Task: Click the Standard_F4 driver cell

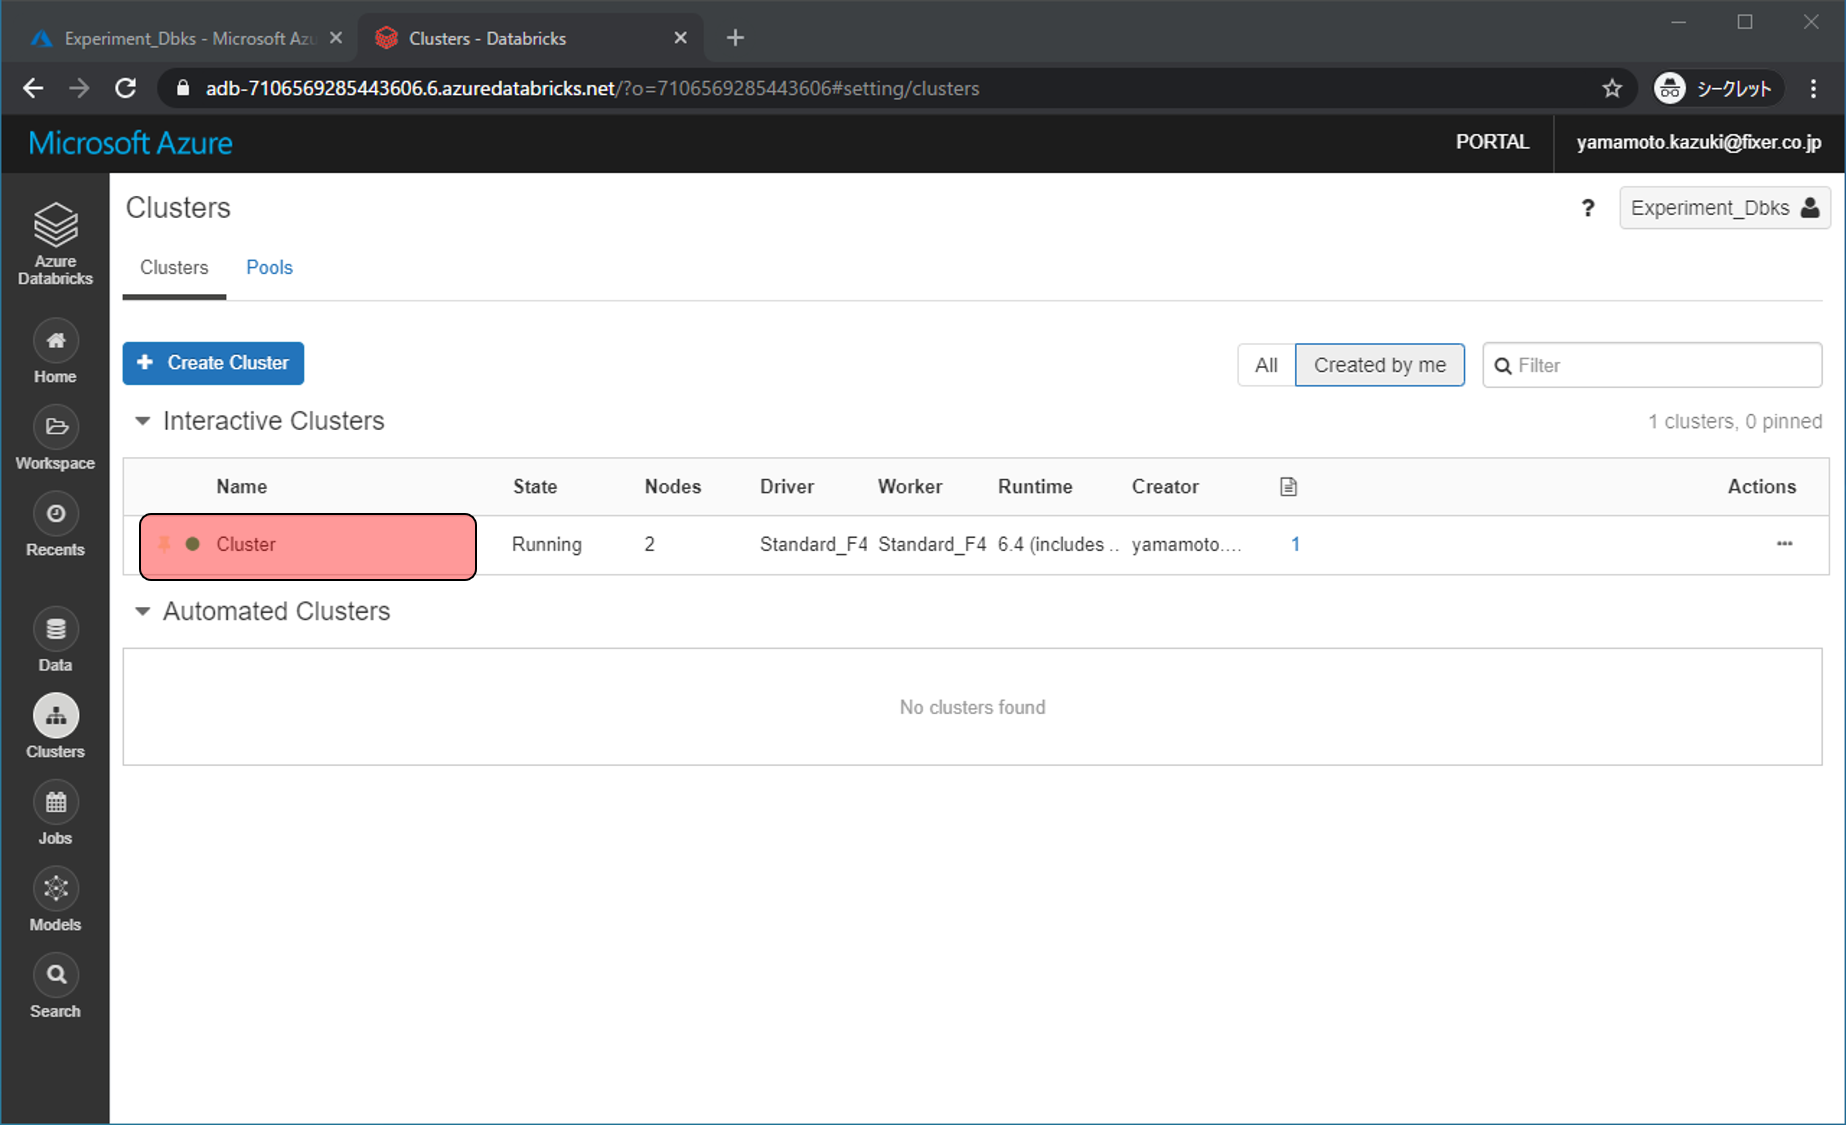Action: (814, 544)
